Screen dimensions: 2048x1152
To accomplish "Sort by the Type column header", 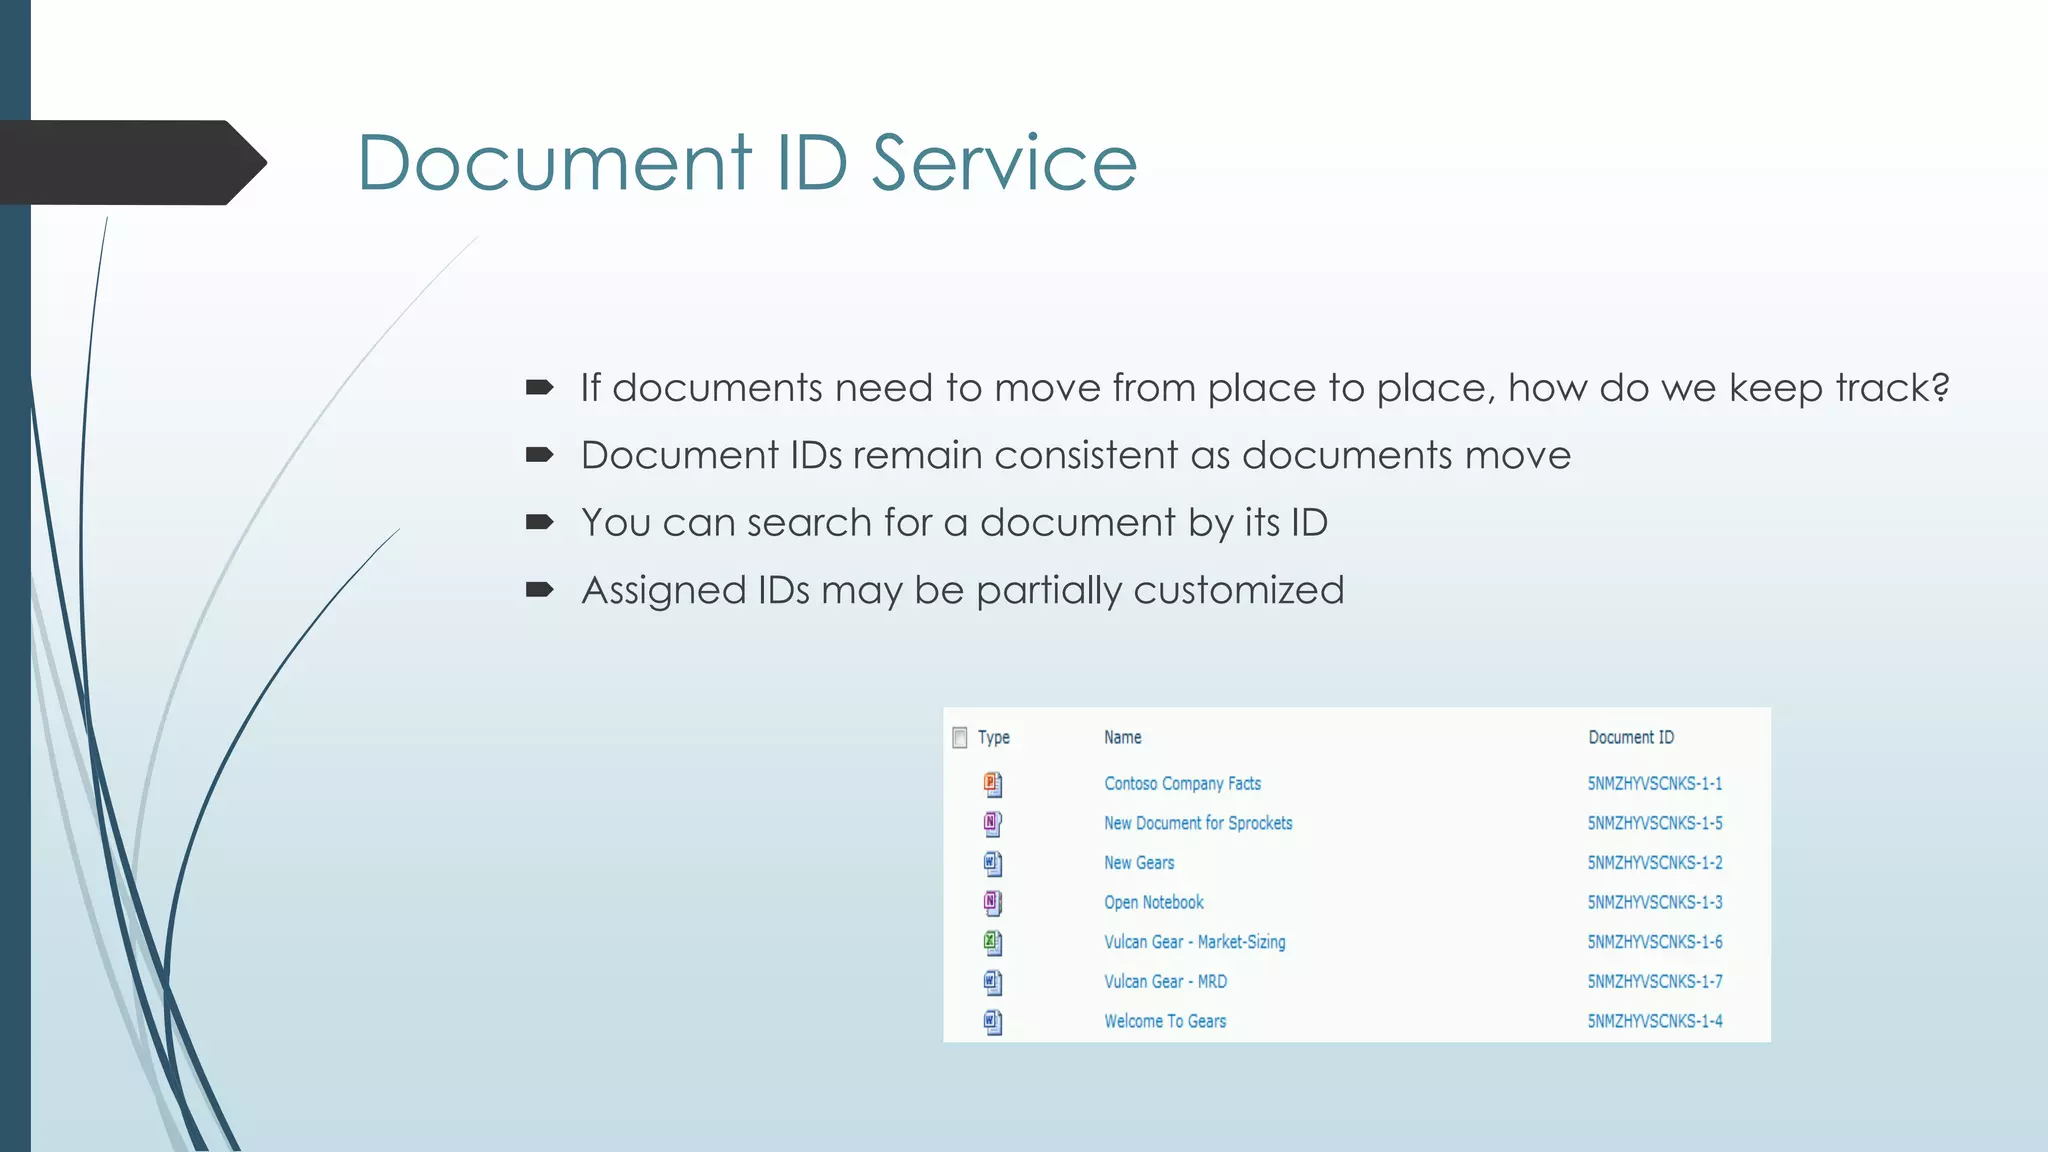I will click(x=993, y=738).
